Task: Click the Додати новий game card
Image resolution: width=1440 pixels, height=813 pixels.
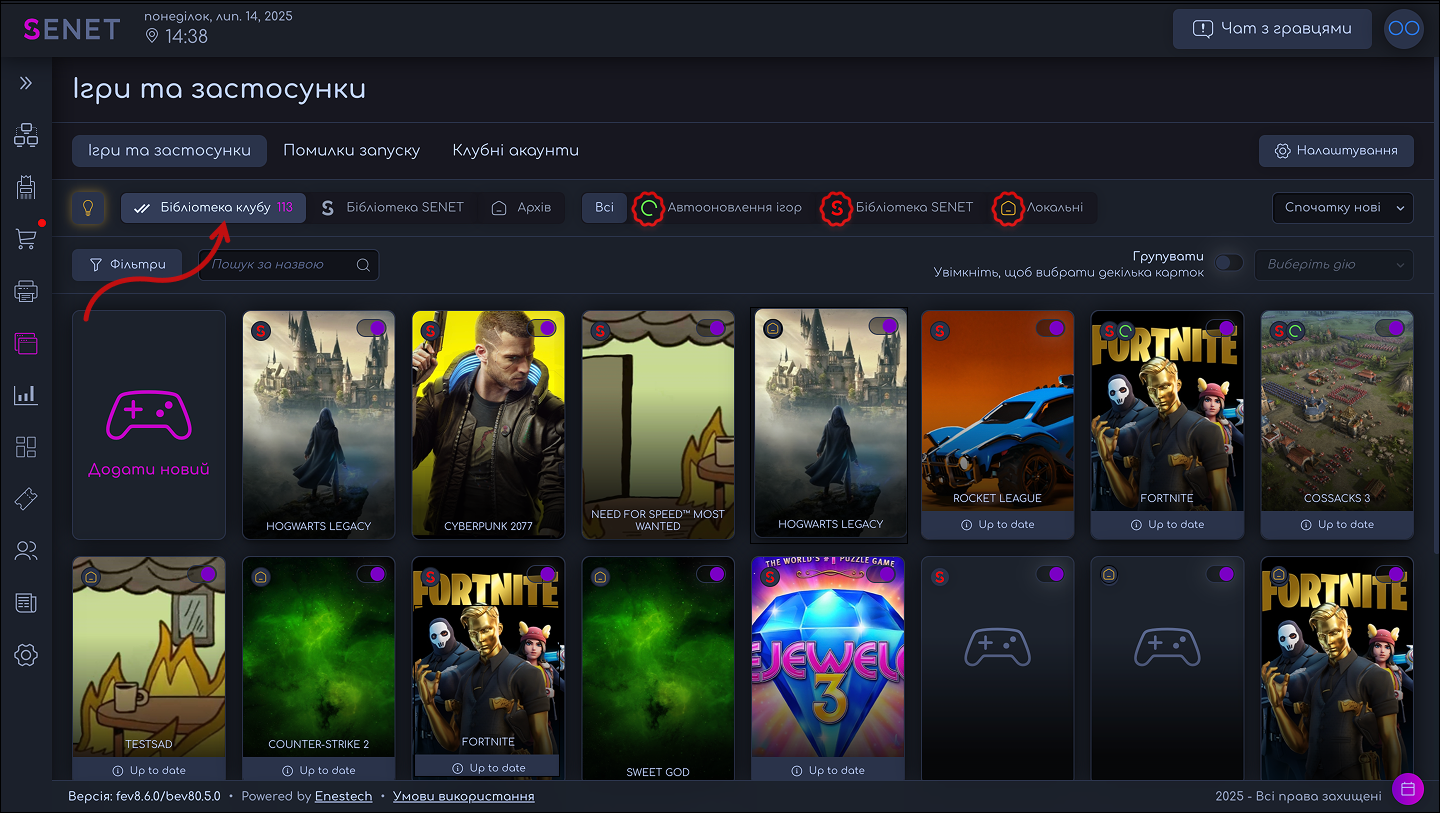Action: click(x=149, y=425)
